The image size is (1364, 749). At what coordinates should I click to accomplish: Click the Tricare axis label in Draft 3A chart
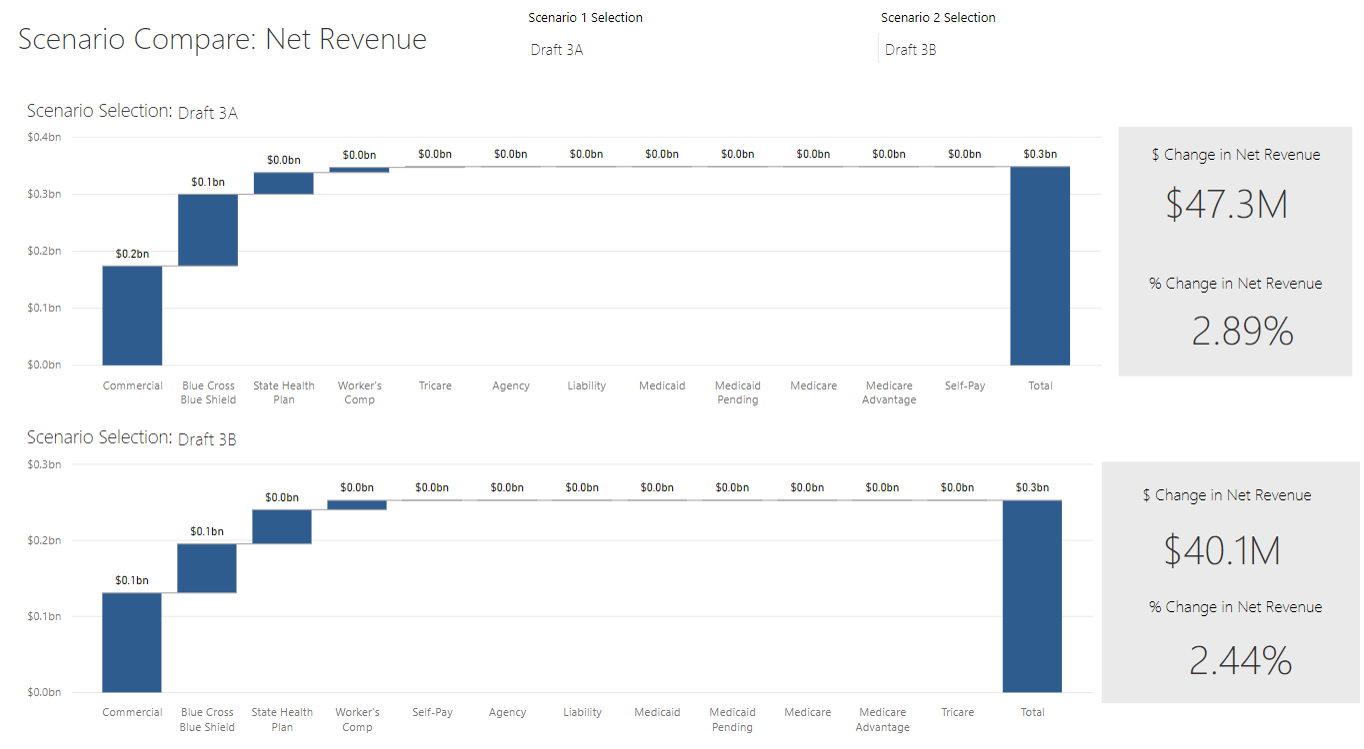(x=435, y=386)
